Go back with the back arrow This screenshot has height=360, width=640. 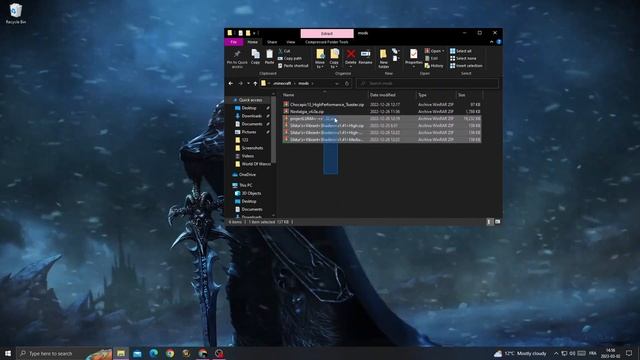pyautogui.click(x=231, y=84)
